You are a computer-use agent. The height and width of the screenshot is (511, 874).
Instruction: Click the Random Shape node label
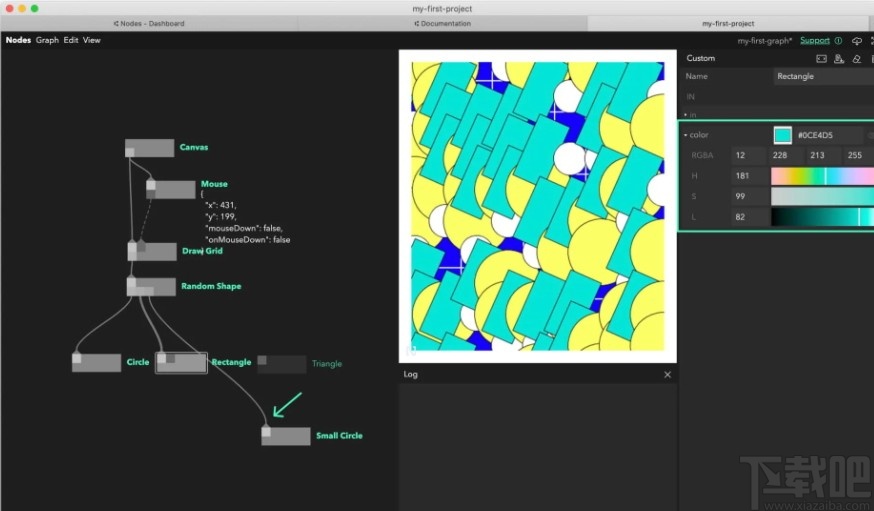pos(211,286)
